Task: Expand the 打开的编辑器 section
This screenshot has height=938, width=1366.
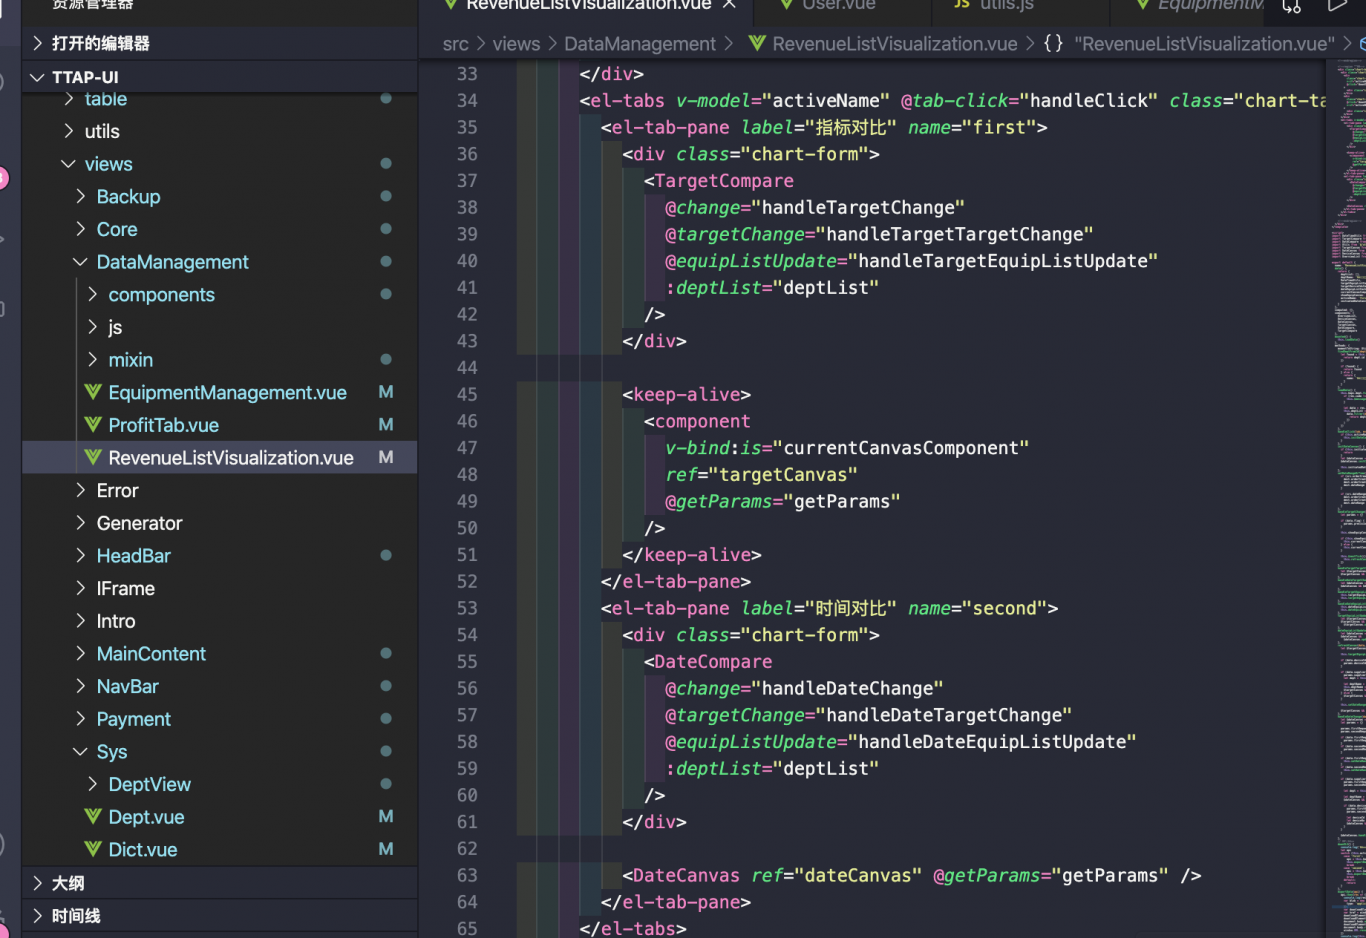Action: tap(220, 43)
